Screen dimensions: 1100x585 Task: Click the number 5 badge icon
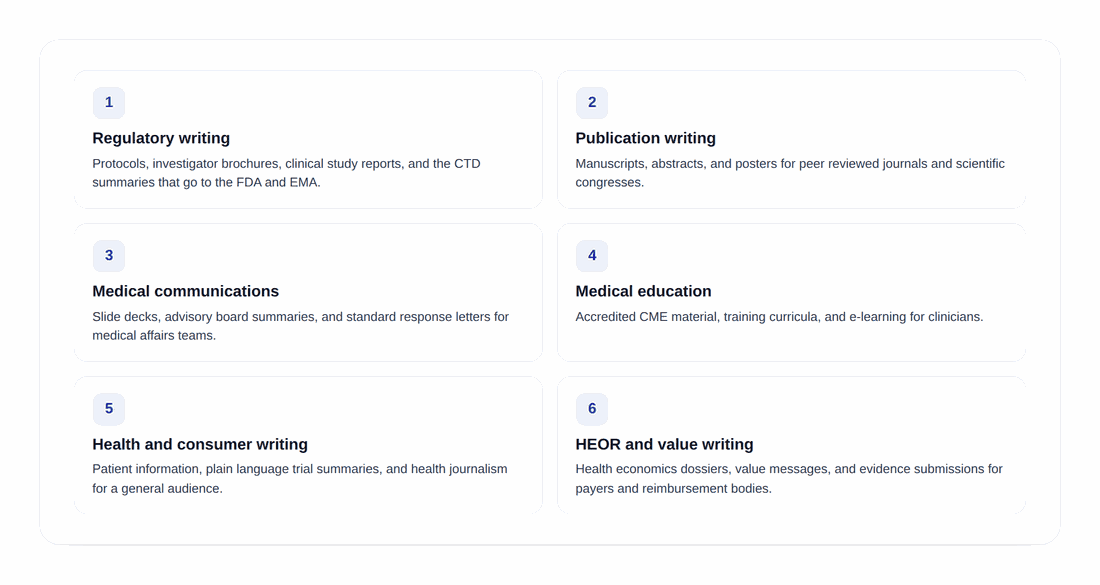[x=109, y=408]
